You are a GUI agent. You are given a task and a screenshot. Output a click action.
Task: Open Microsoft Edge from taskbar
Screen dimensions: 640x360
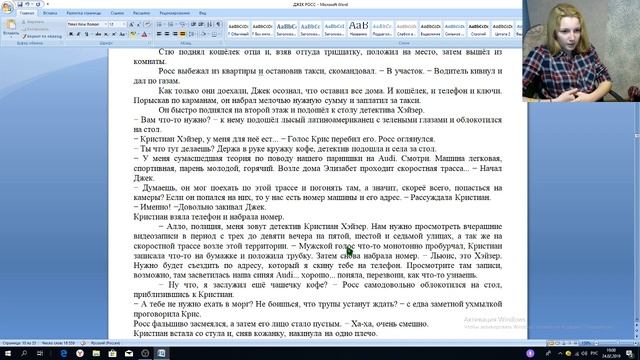point(64,353)
